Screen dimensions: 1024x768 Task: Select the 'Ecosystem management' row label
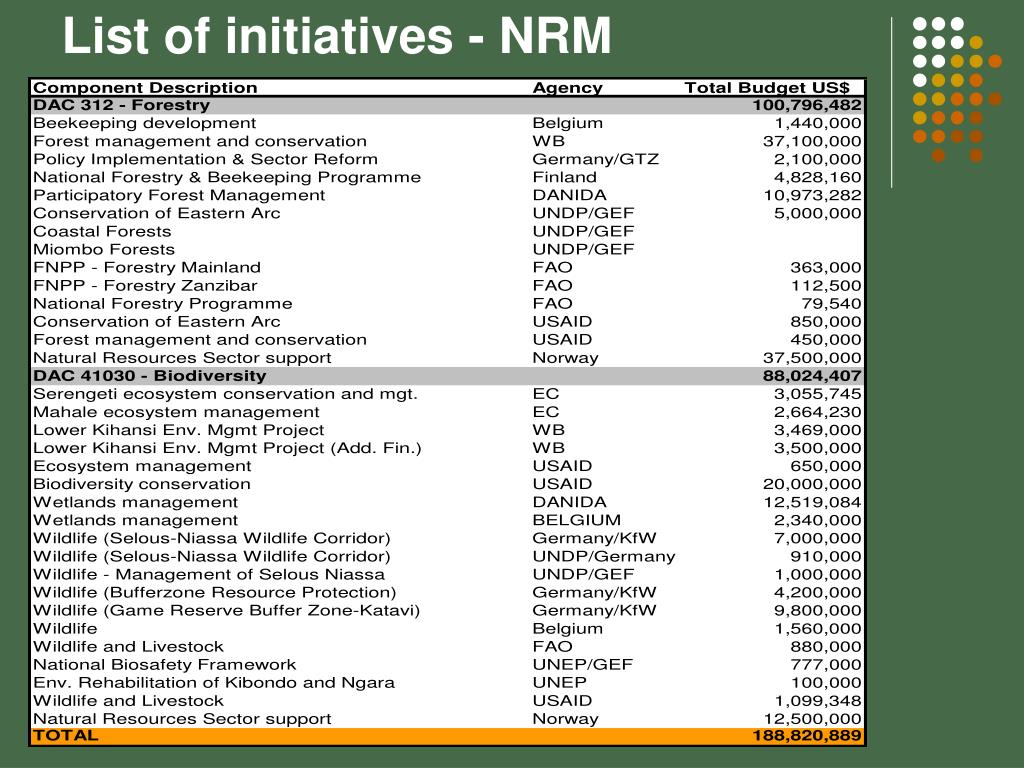[x=142, y=466]
